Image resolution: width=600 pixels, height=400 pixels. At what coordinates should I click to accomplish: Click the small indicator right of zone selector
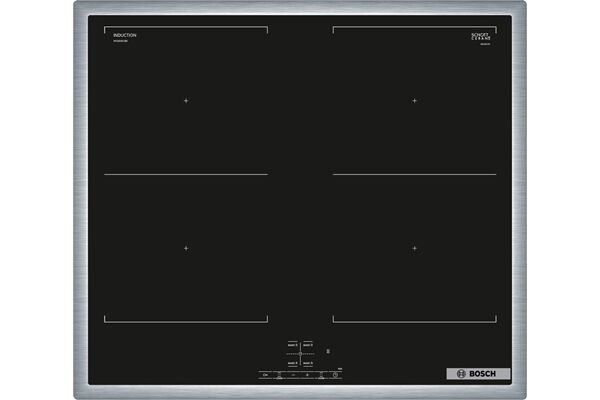pyautogui.click(x=328, y=351)
